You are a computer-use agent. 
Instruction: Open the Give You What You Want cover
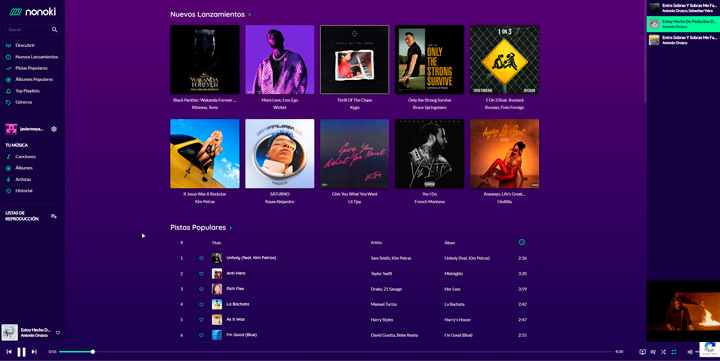click(x=354, y=154)
